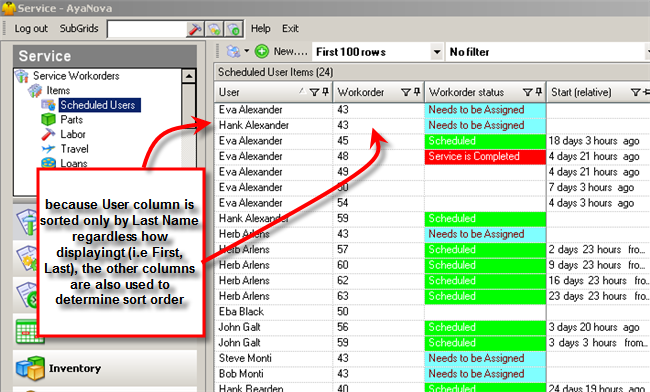Click the AyaNova app icon in title bar

[8, 8]
